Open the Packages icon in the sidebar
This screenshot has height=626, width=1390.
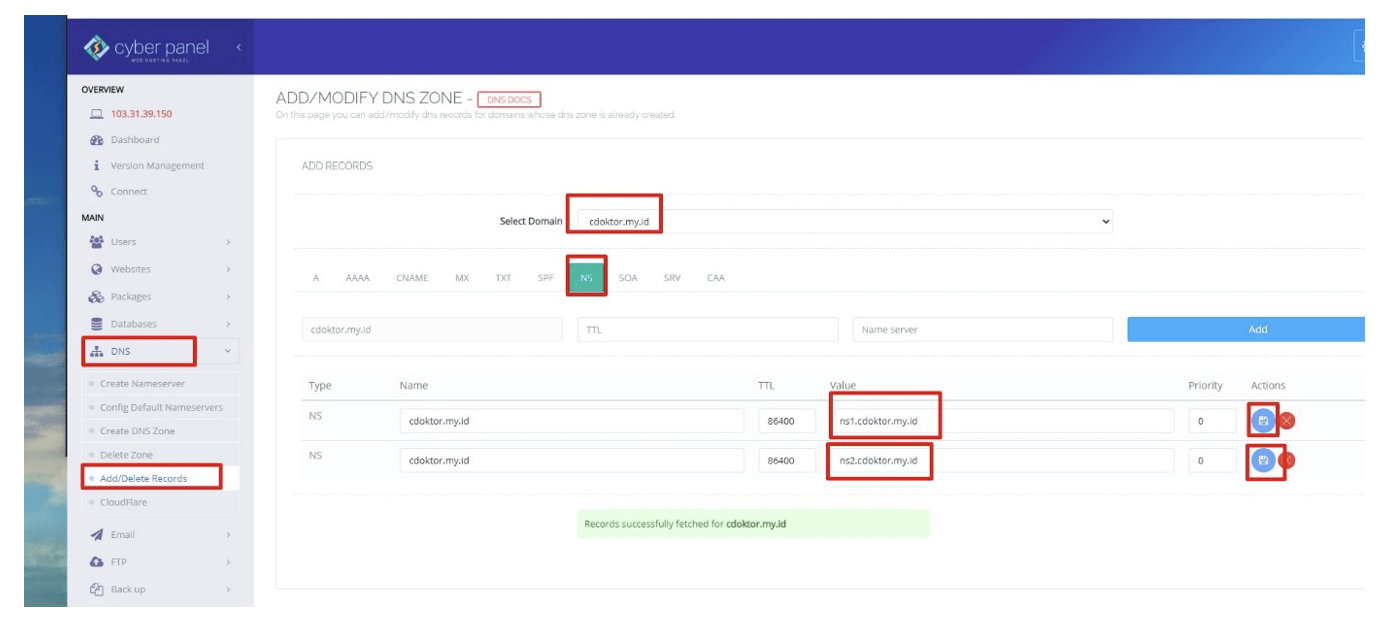tap(95, 295)
